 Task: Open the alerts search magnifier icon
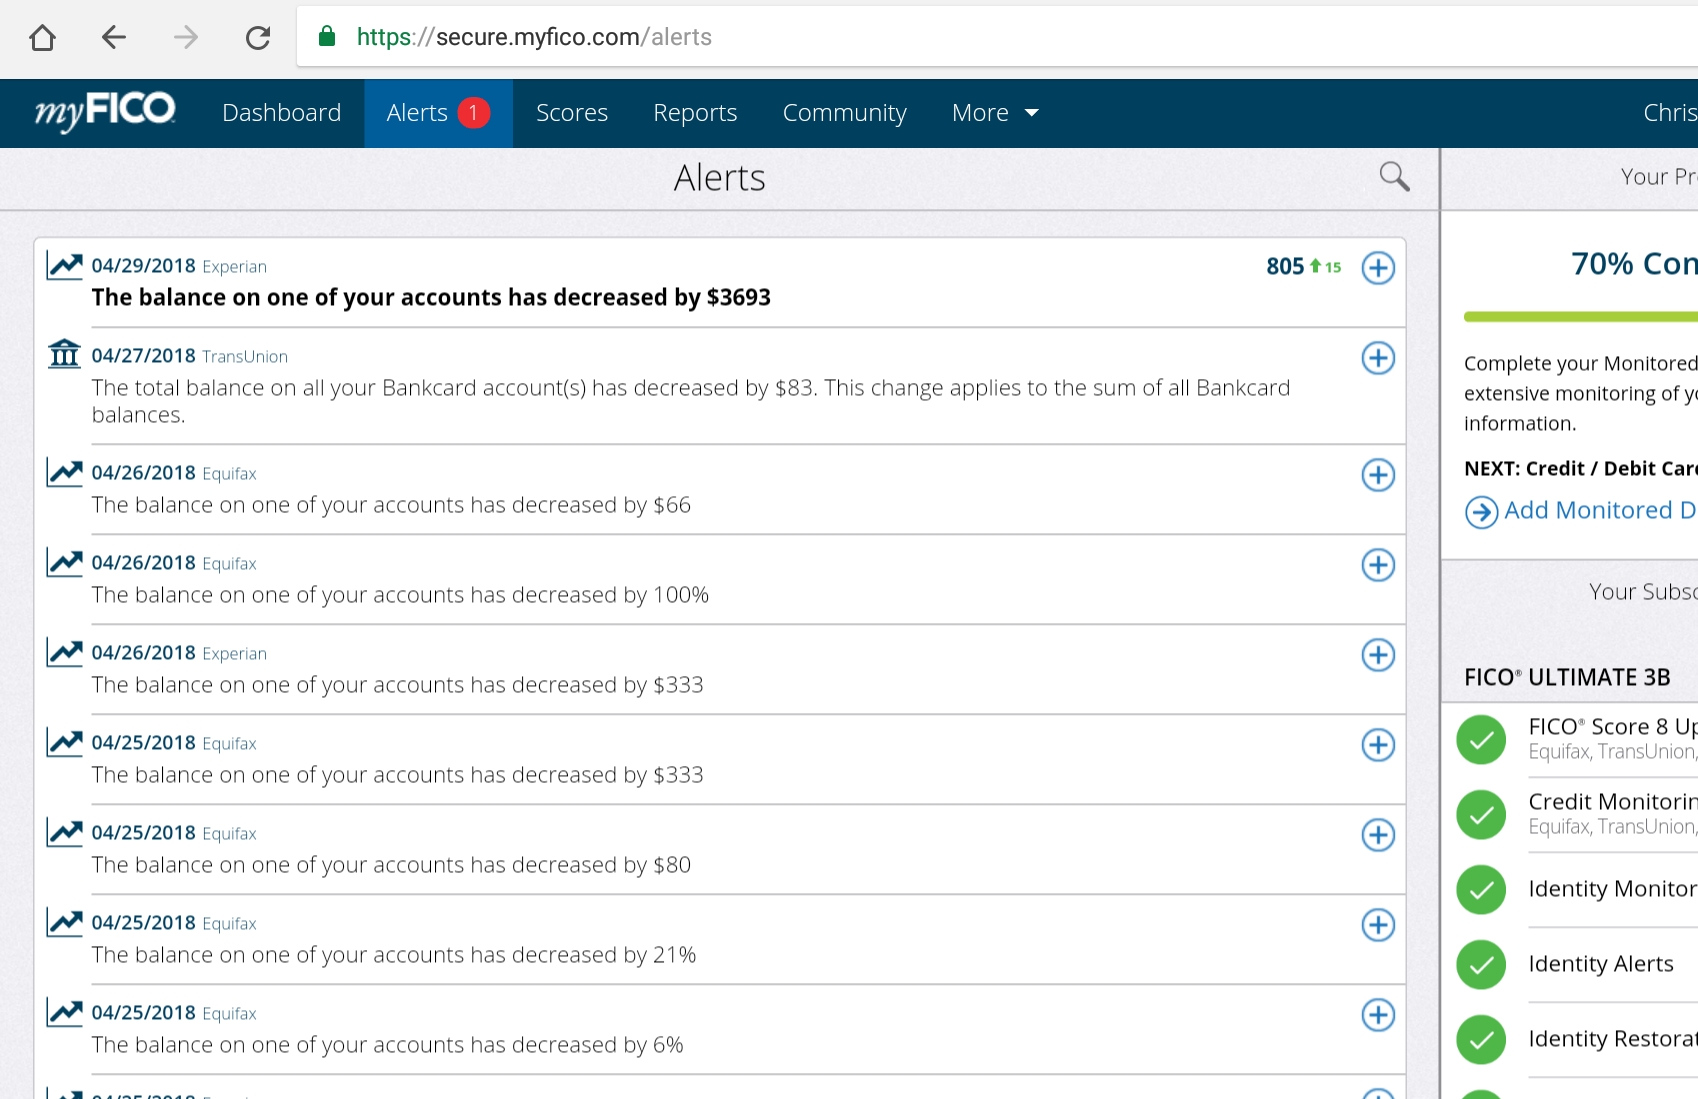coord(1394,176)
